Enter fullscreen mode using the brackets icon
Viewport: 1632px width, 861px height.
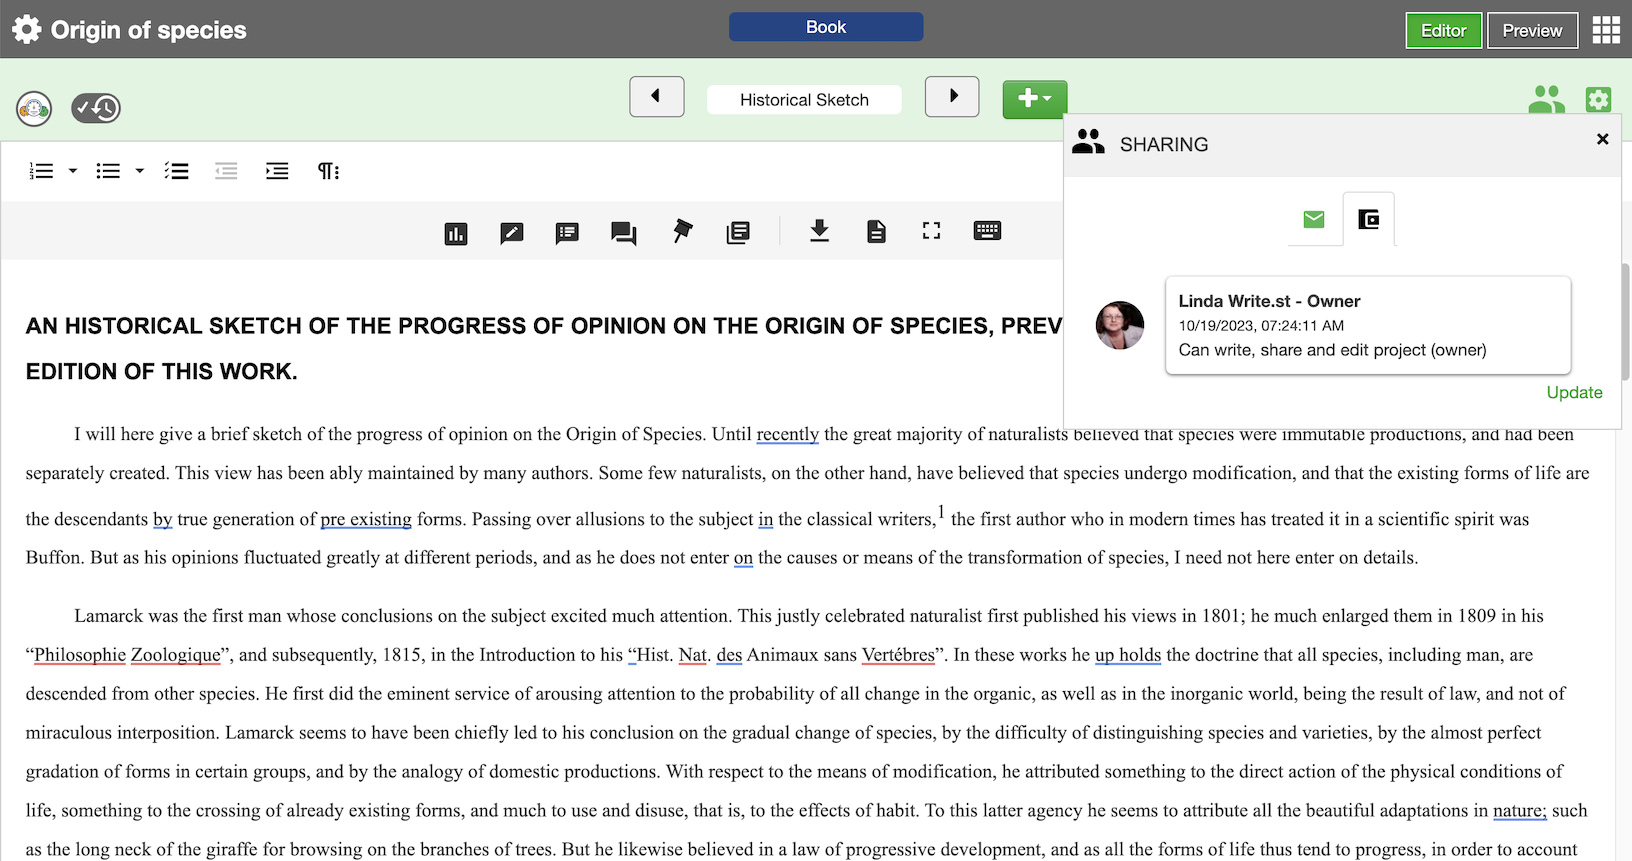[931, 231]
